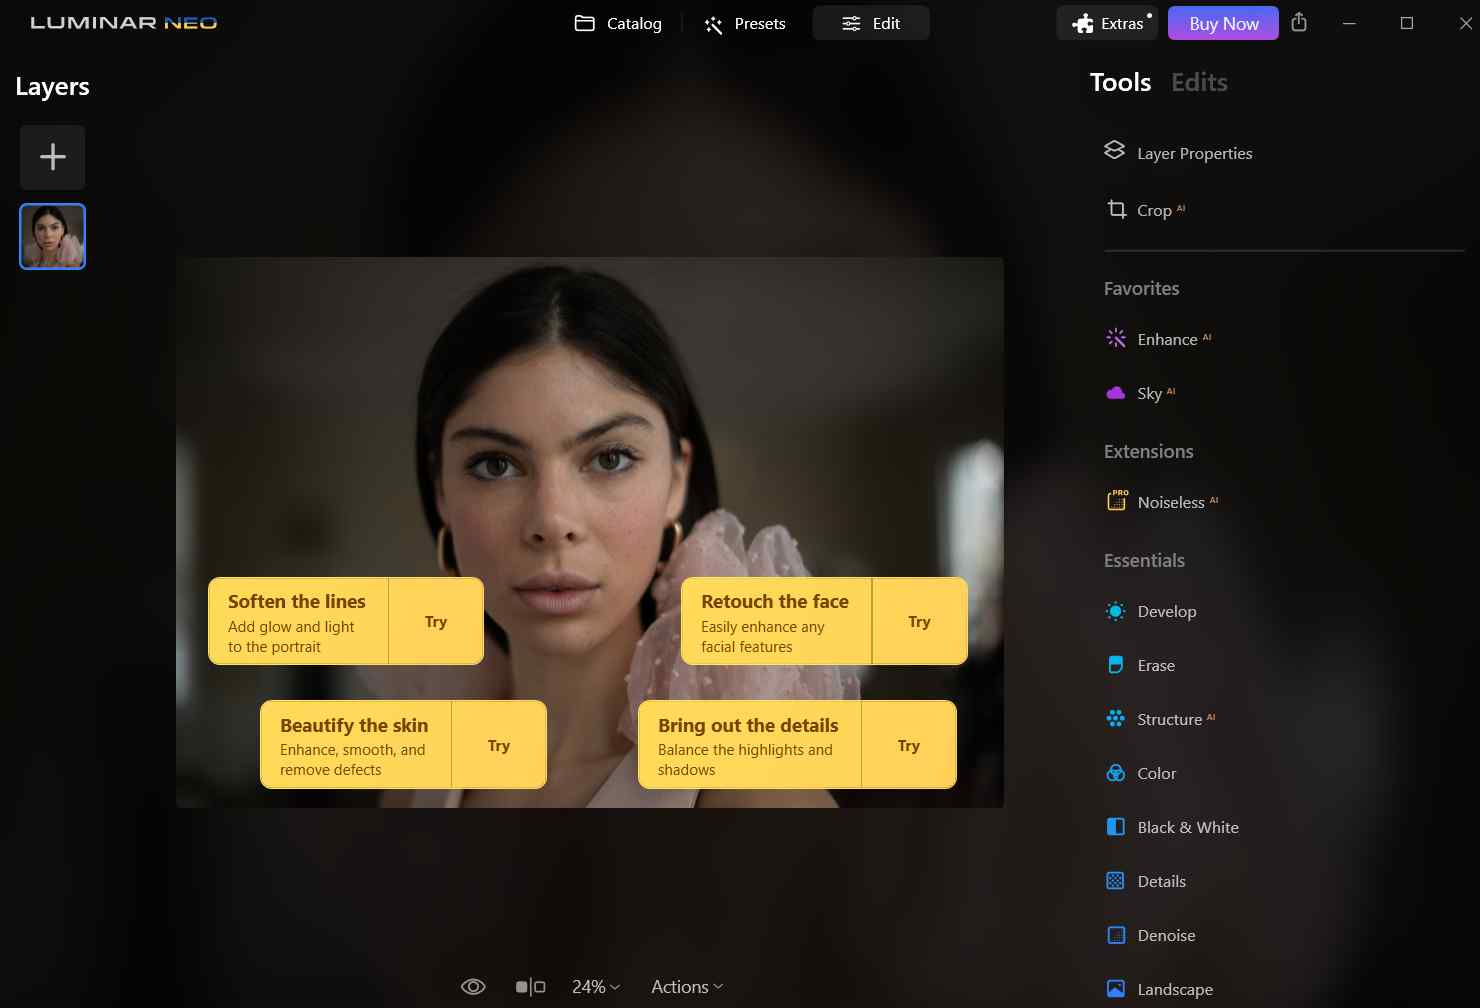
Task: Select the portrait layer thumbnail
Action: tap(53, 237)
